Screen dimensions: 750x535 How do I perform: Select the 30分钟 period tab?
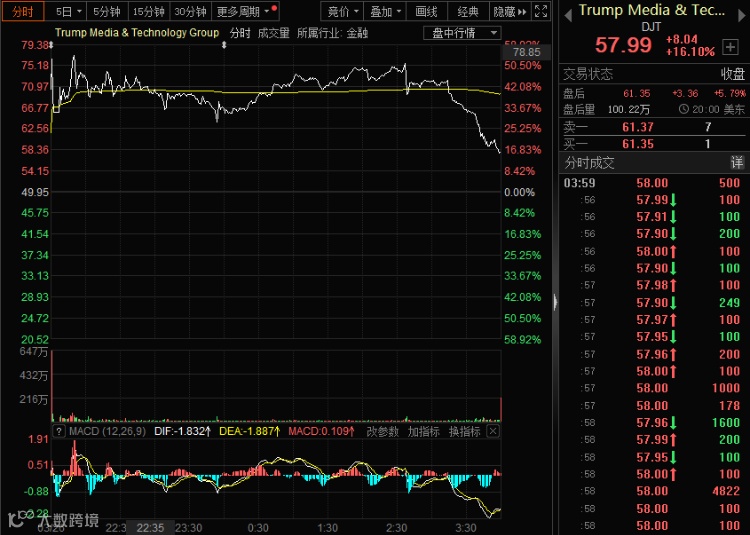pos(190,11)
